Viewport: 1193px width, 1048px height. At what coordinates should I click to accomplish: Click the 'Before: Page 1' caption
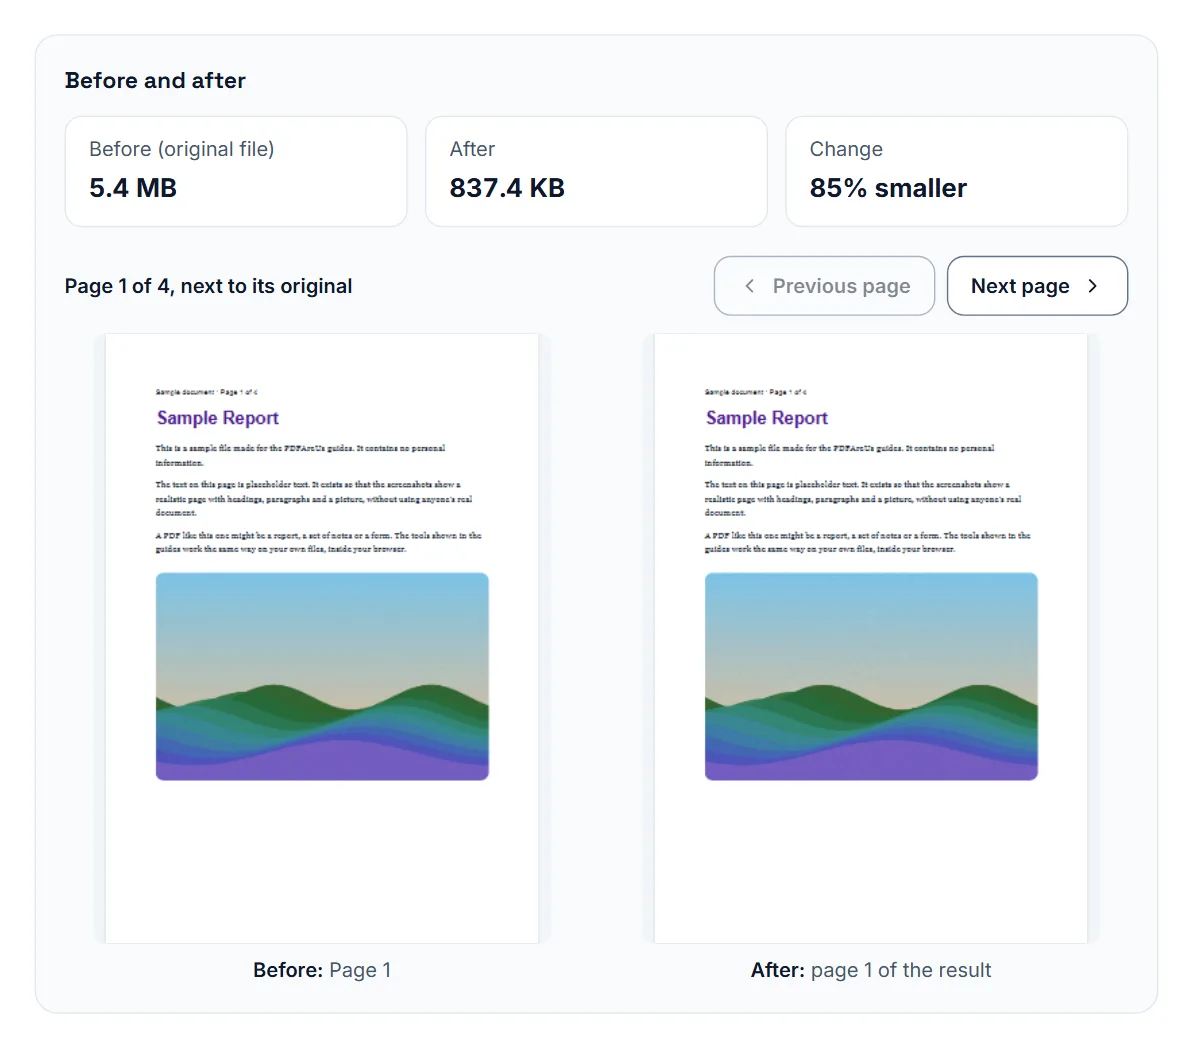pyautogui.click(x=322, y=970)
